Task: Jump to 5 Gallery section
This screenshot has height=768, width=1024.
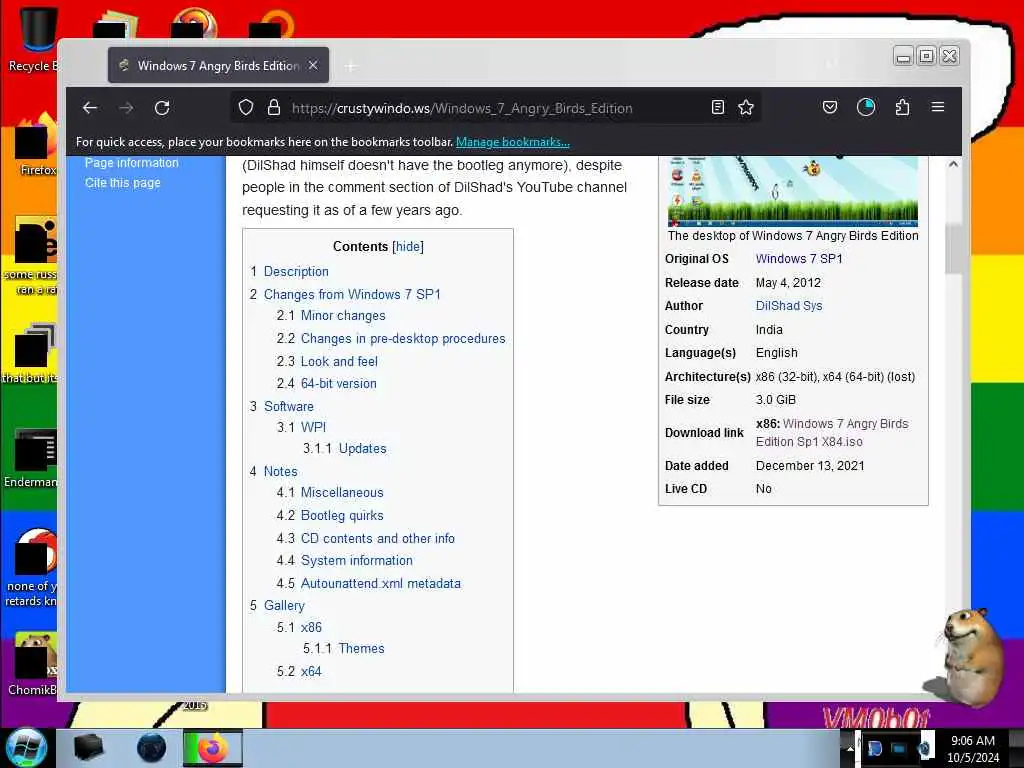Action: pyautogui.click(x=284, y=606)
